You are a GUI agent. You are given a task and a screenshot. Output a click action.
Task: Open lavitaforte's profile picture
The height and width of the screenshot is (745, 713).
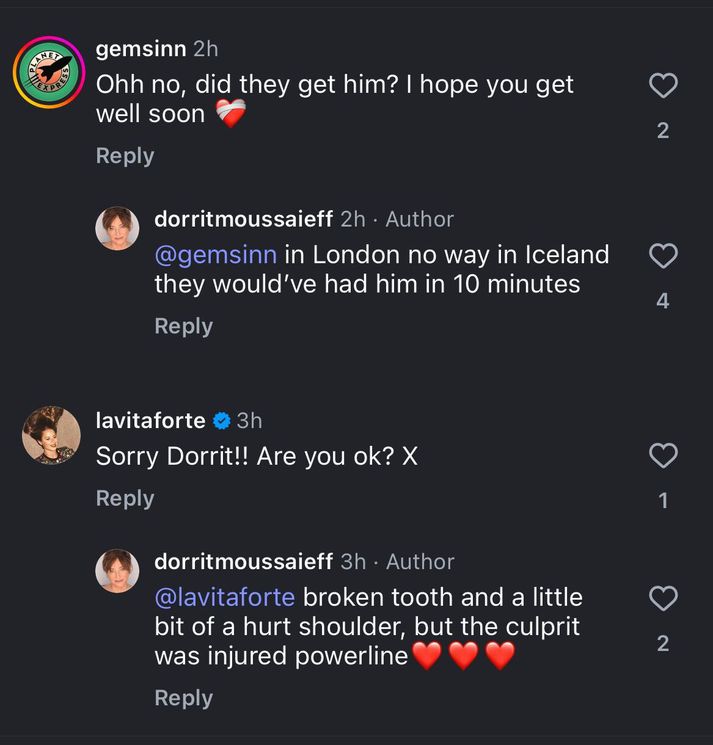pos(51,435)
